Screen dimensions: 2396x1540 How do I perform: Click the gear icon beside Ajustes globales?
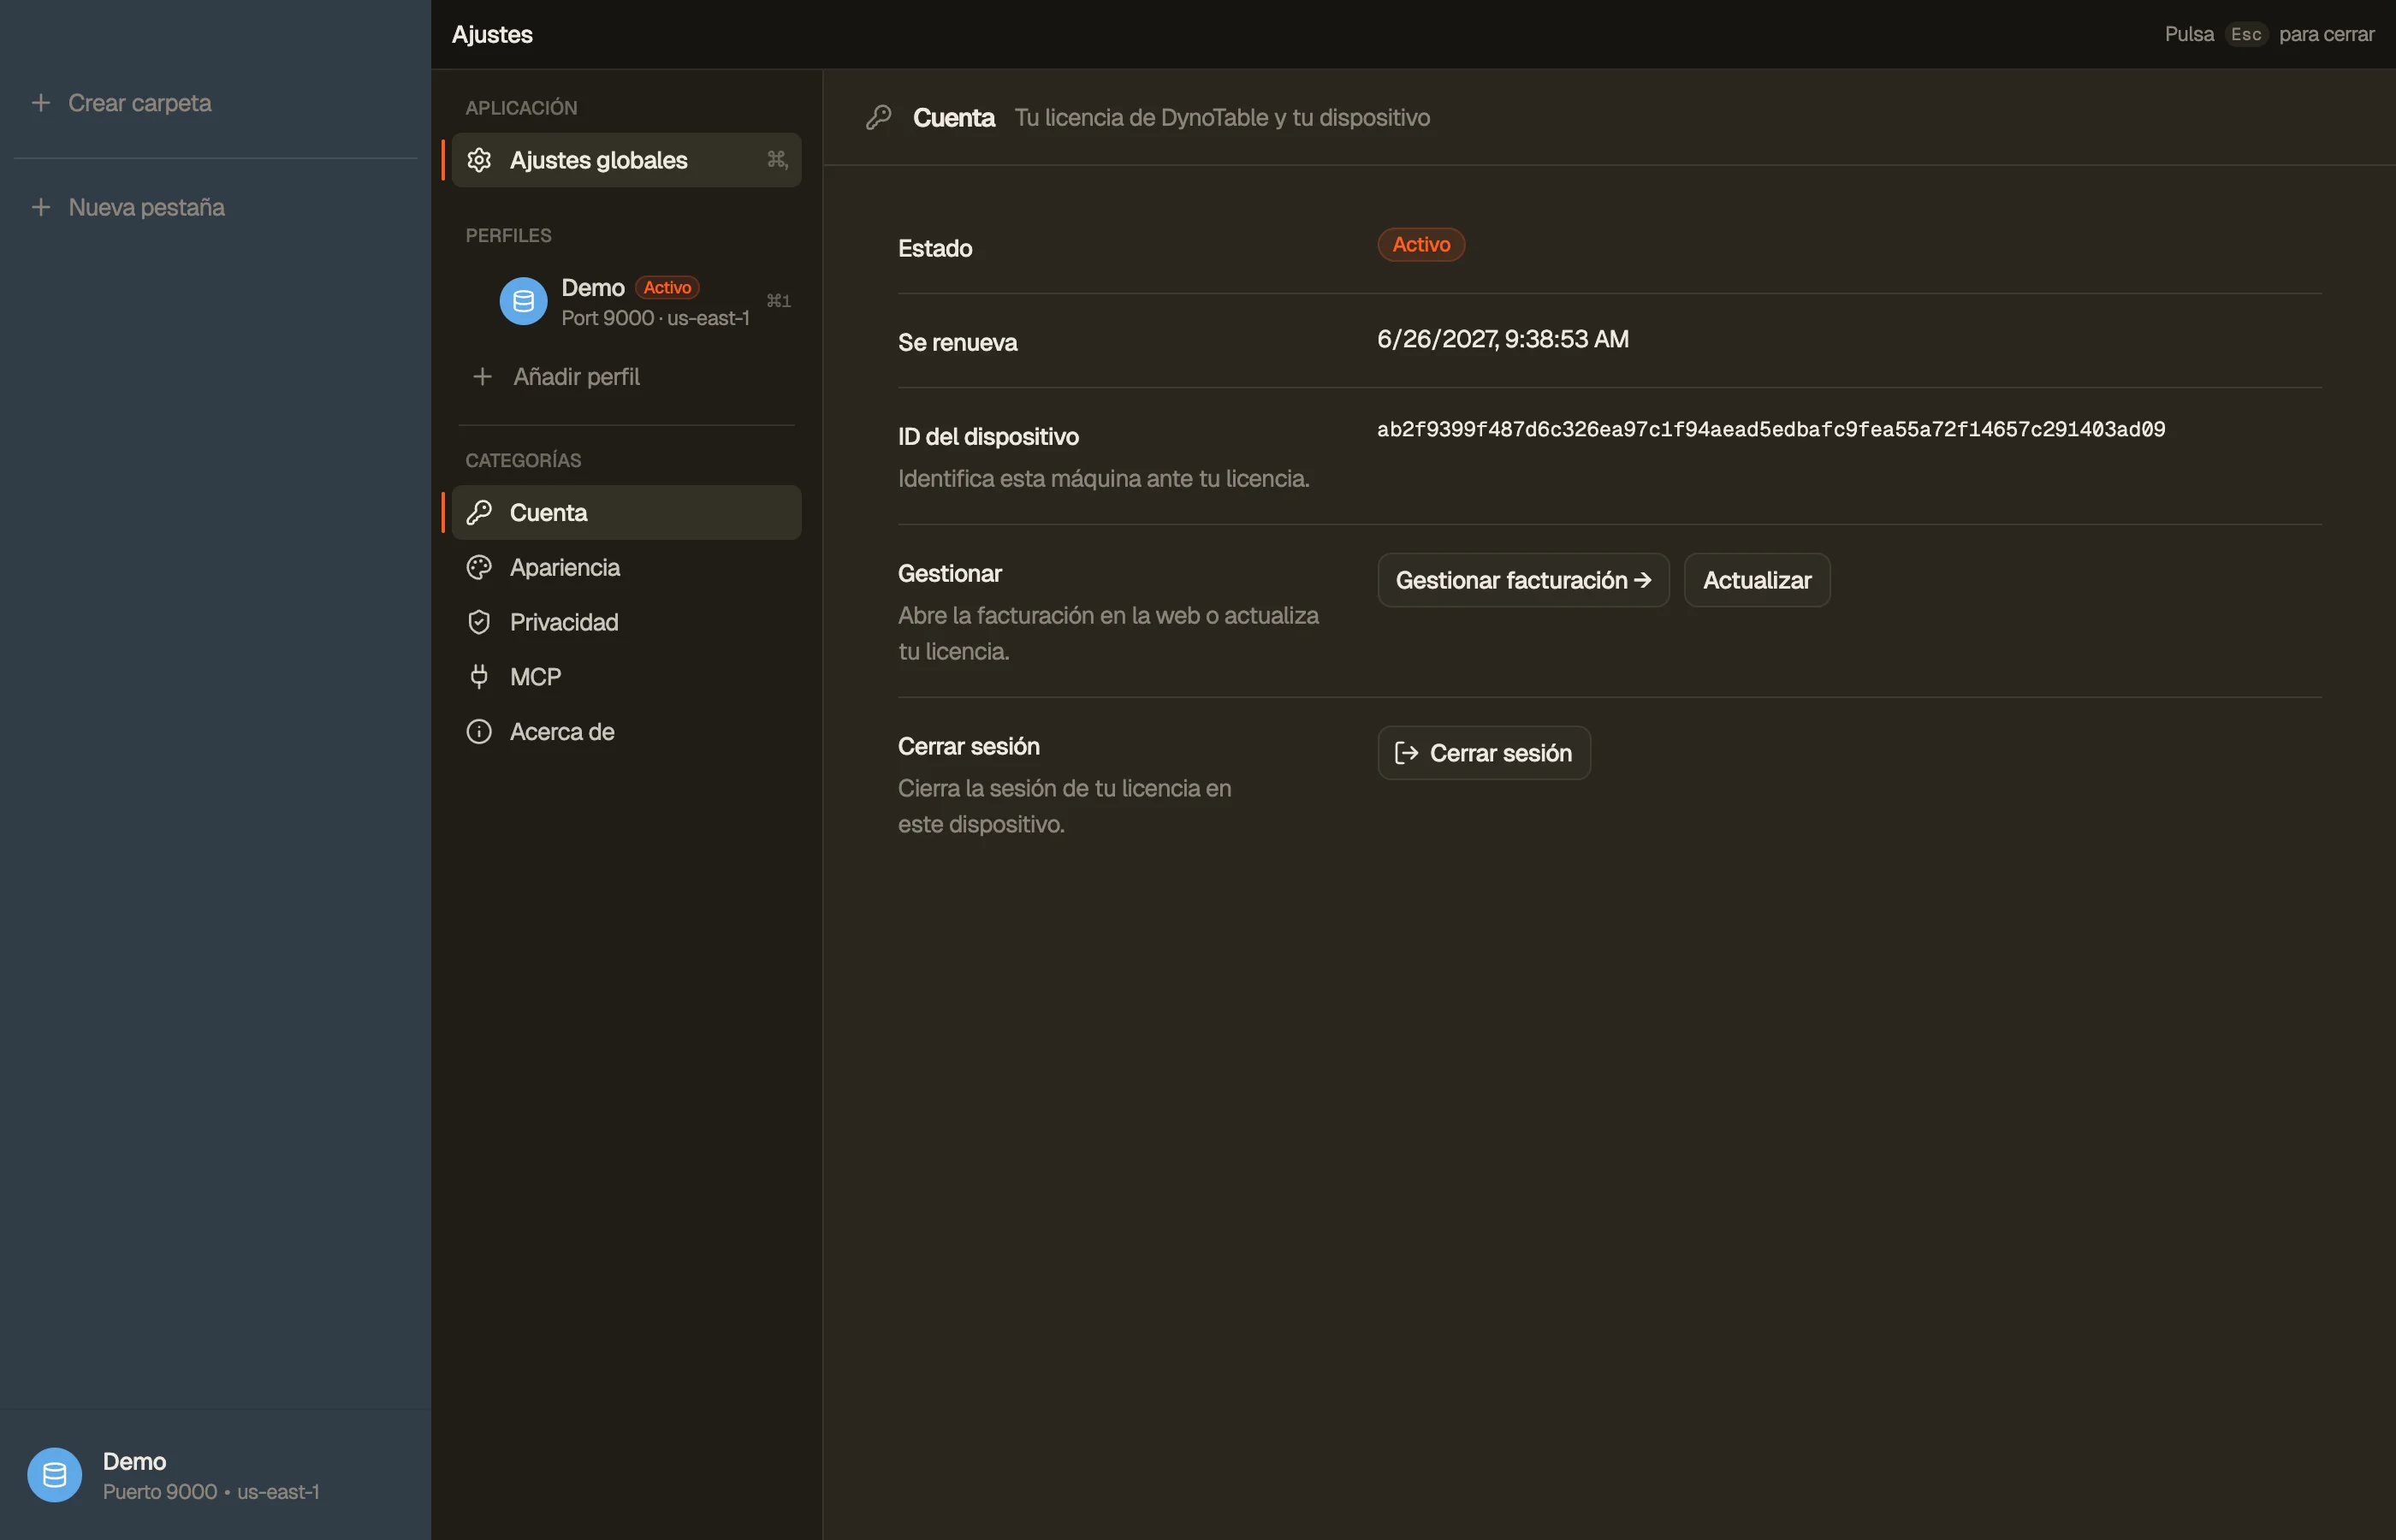coord(479,160)
